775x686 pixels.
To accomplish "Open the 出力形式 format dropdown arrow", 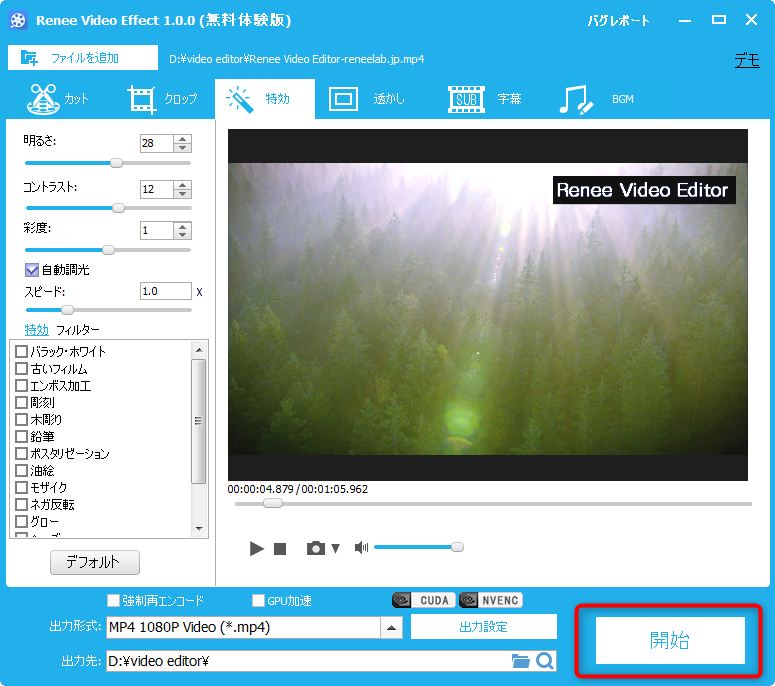I will [x=391, y=628].
